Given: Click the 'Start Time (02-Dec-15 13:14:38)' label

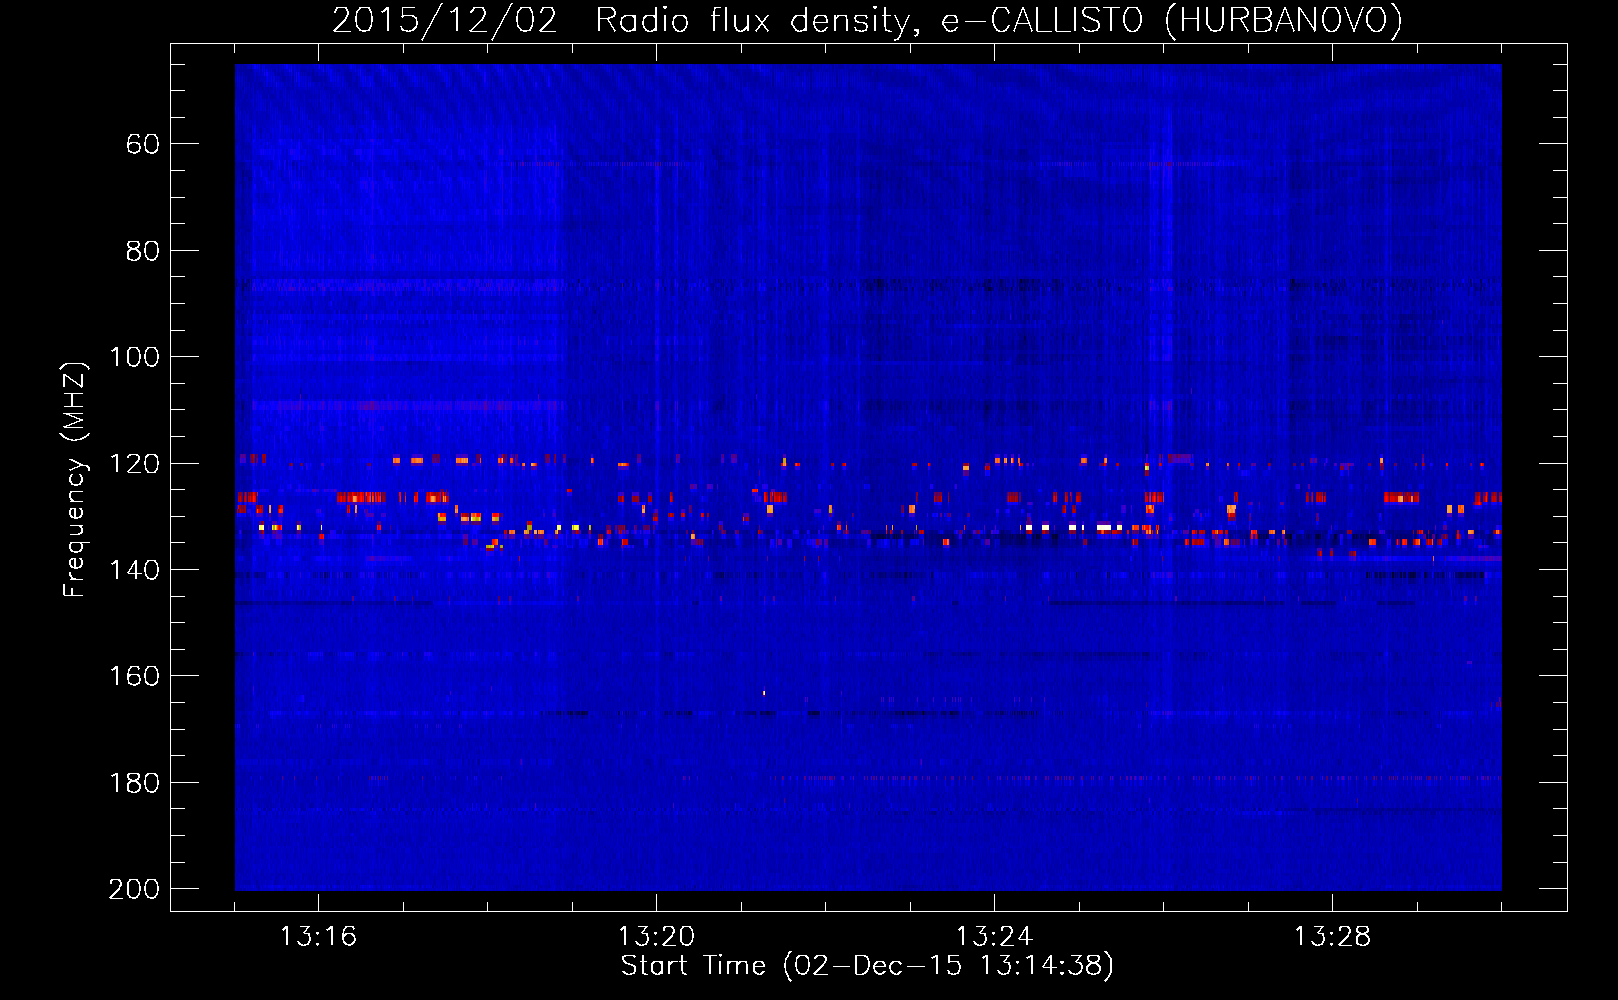Looking at the screenshot, I should (867, 966).
